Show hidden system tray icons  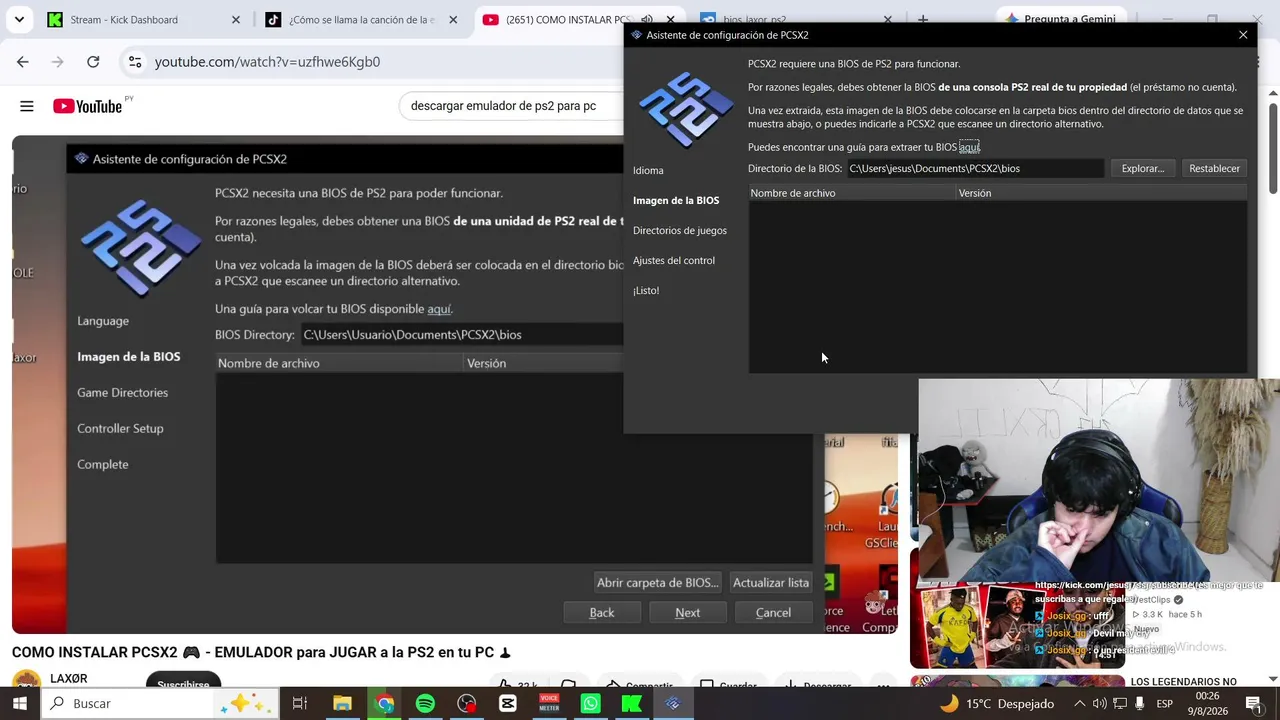(1079, 703)
